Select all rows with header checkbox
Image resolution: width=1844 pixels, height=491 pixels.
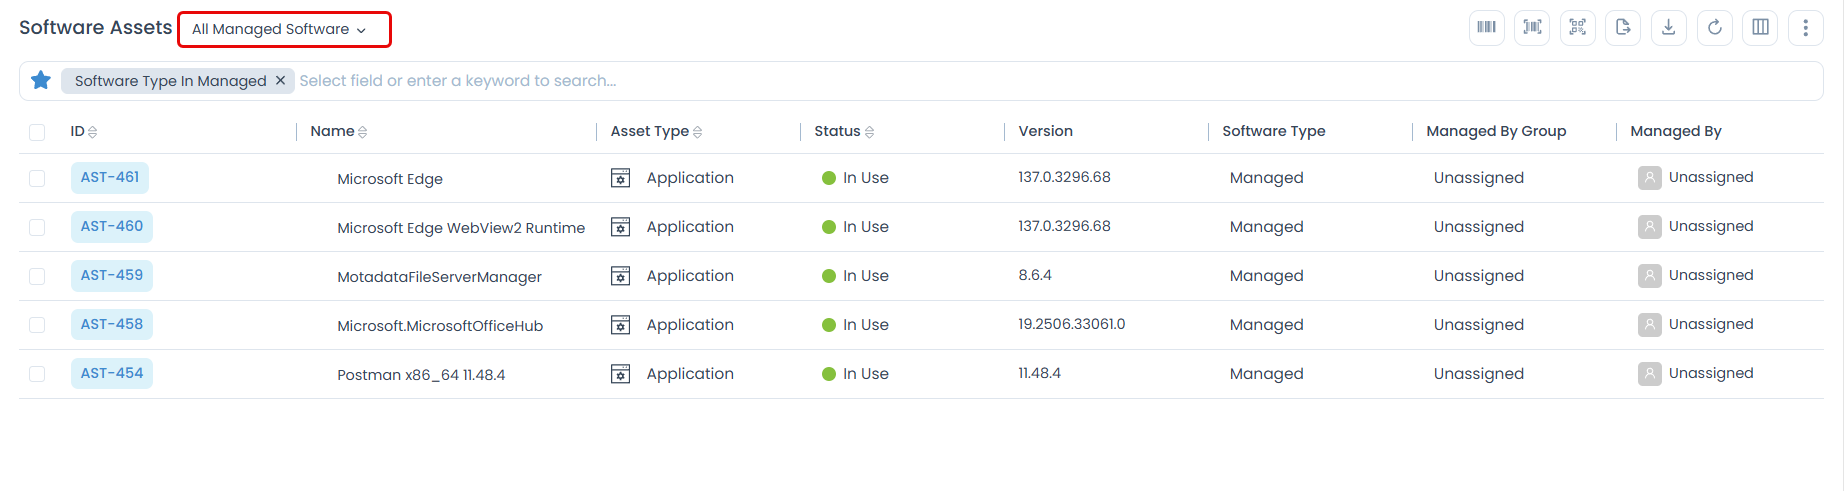(37, 132)
